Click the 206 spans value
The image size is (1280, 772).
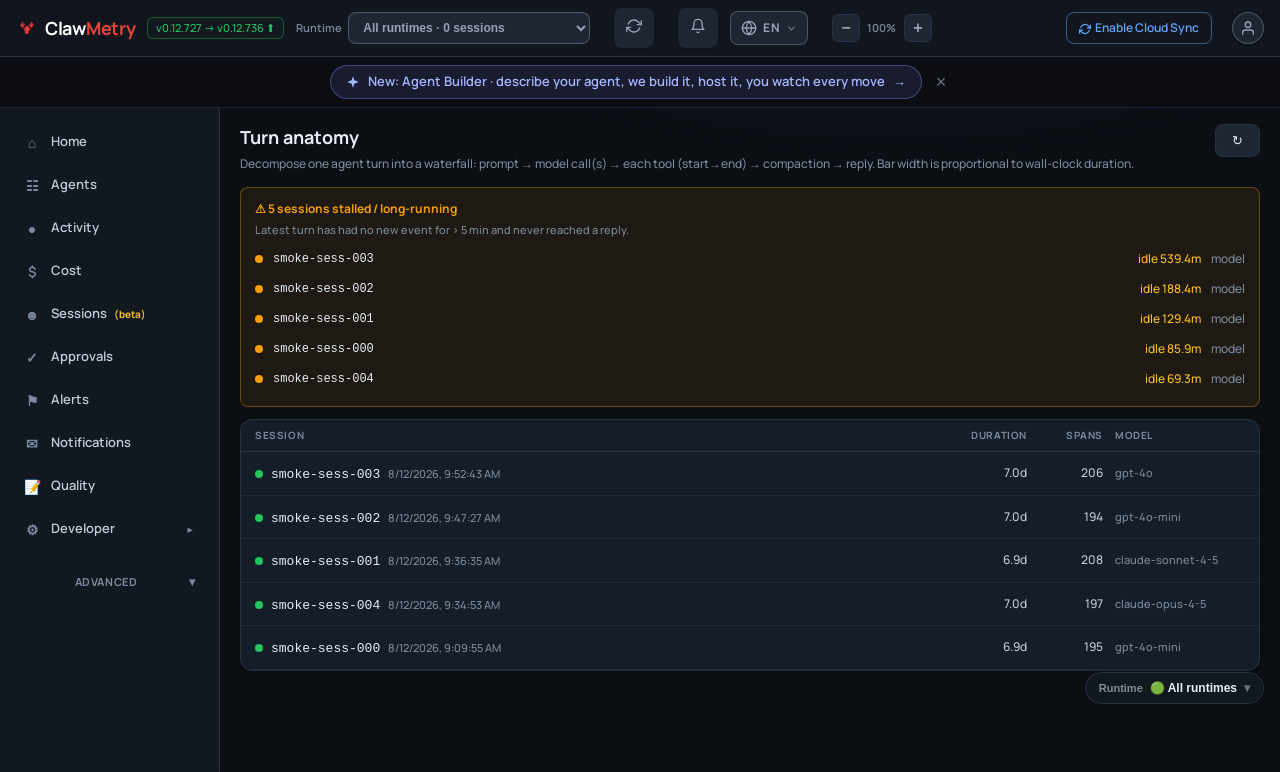click(1092, 473)
